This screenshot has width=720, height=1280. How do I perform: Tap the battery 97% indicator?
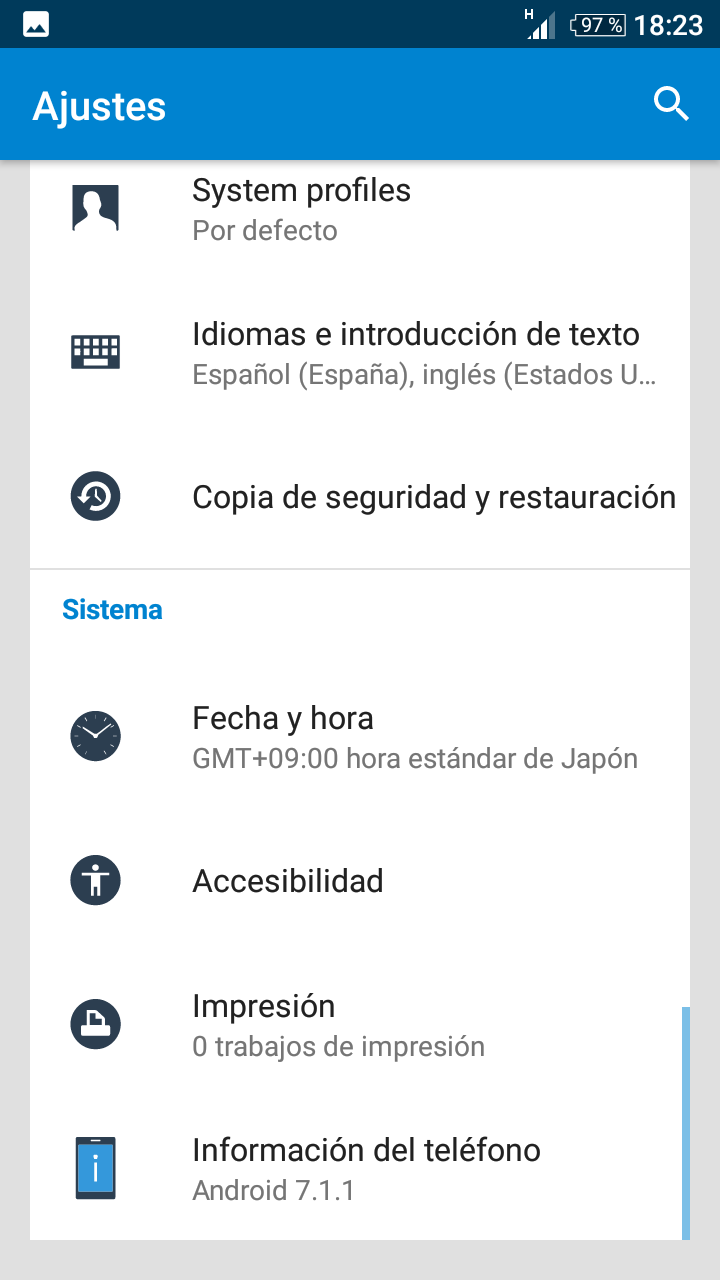pyautogui.click(x=598, y=25)
